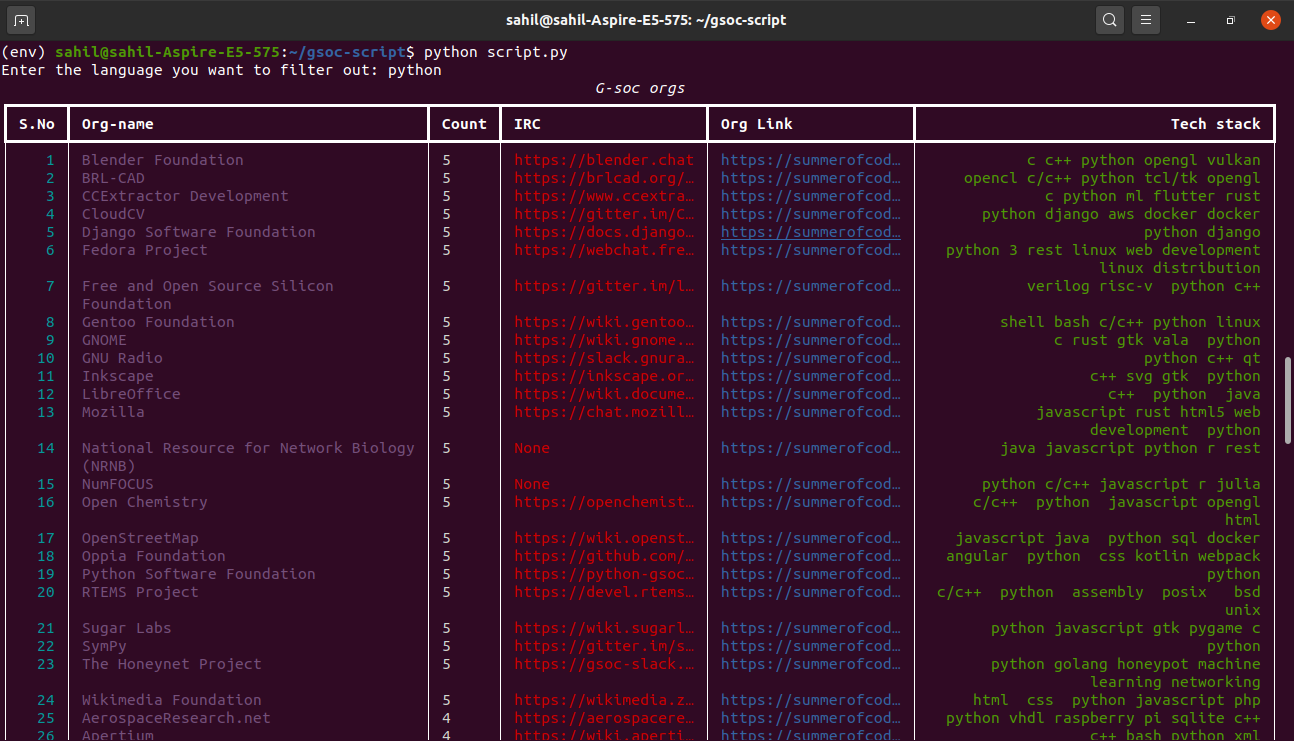1294x741 pixels.
Task: Open Org Link for GNOME row
Action: (811, 340)
